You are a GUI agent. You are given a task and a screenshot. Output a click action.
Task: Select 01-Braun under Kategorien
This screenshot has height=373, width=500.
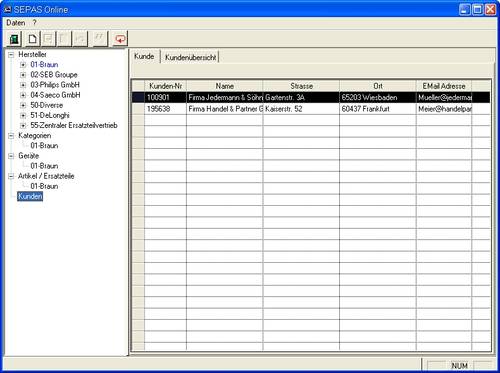(44, 146)
